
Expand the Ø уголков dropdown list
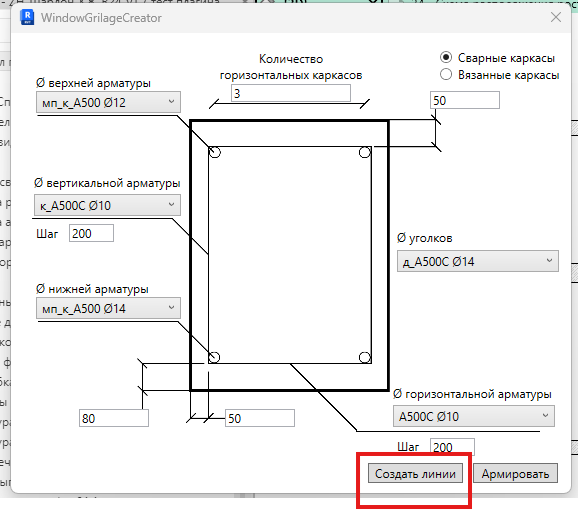pos(478,261)
